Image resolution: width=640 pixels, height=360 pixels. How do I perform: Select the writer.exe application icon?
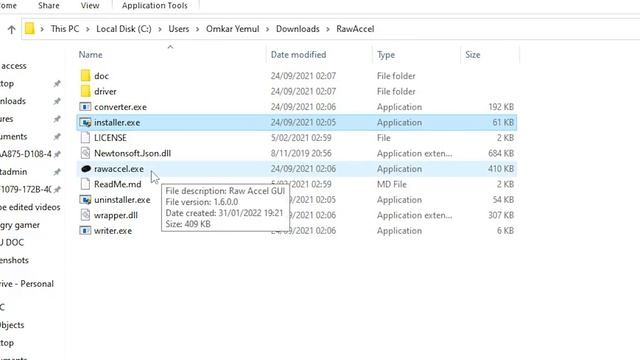coord(85,231)
